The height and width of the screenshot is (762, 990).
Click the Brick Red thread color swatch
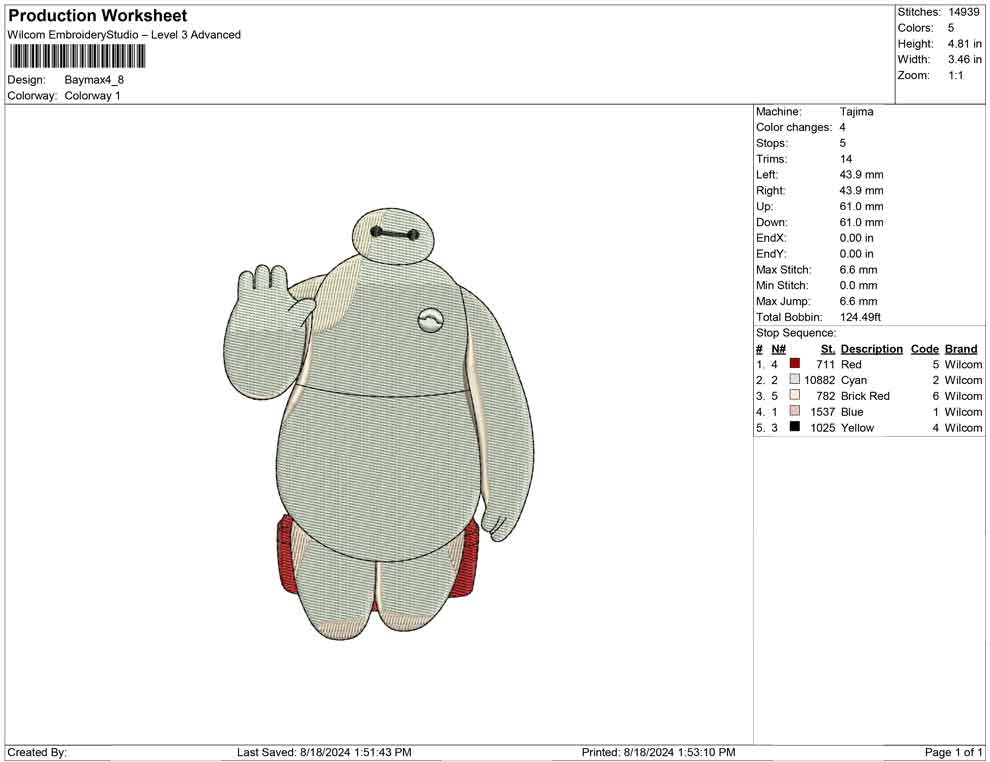[794, 395]
